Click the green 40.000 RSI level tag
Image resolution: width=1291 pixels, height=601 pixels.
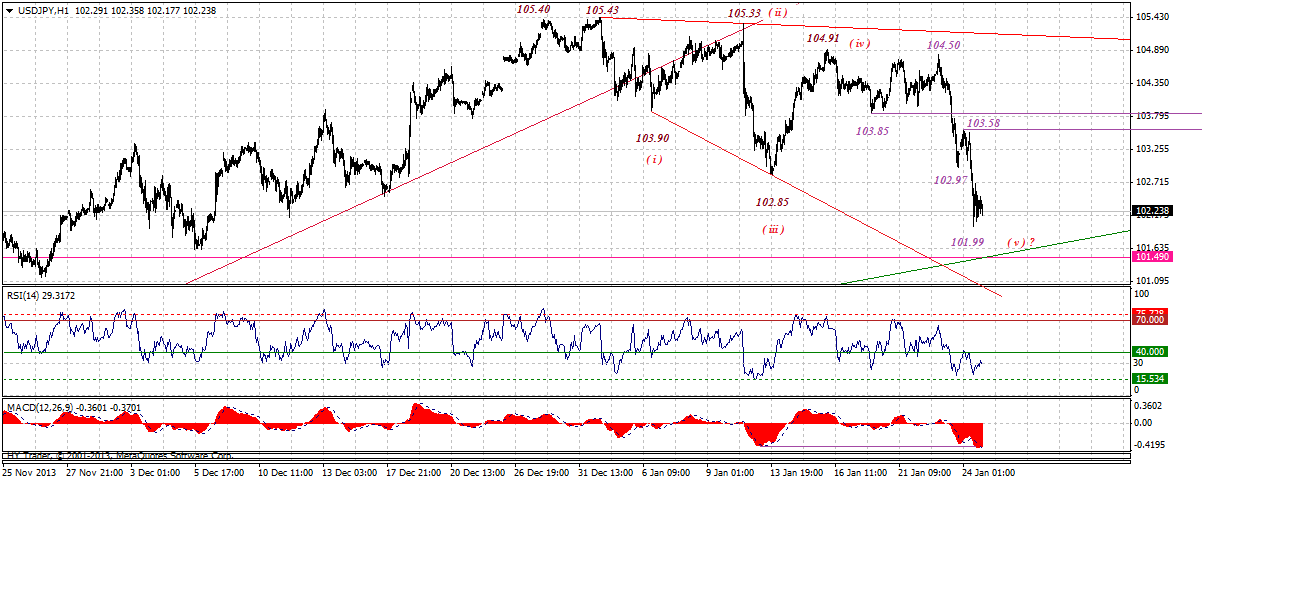click(x=1150, y=352)
